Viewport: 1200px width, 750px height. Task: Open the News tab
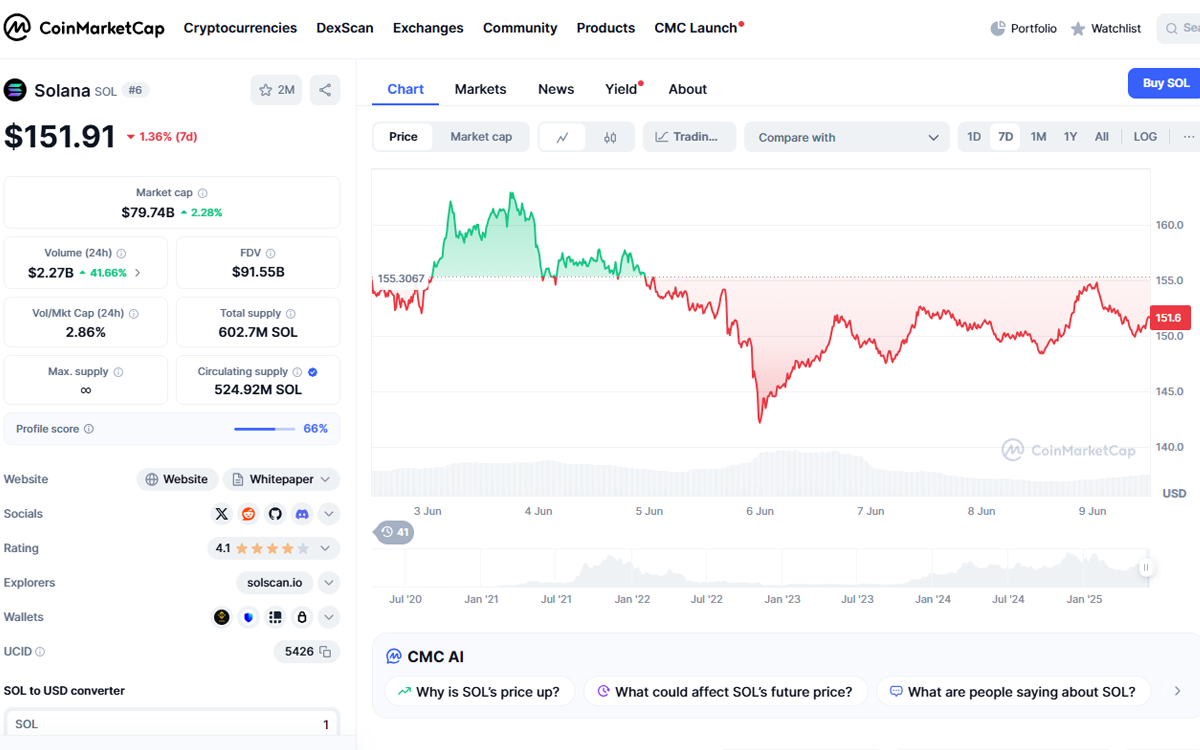556,89
